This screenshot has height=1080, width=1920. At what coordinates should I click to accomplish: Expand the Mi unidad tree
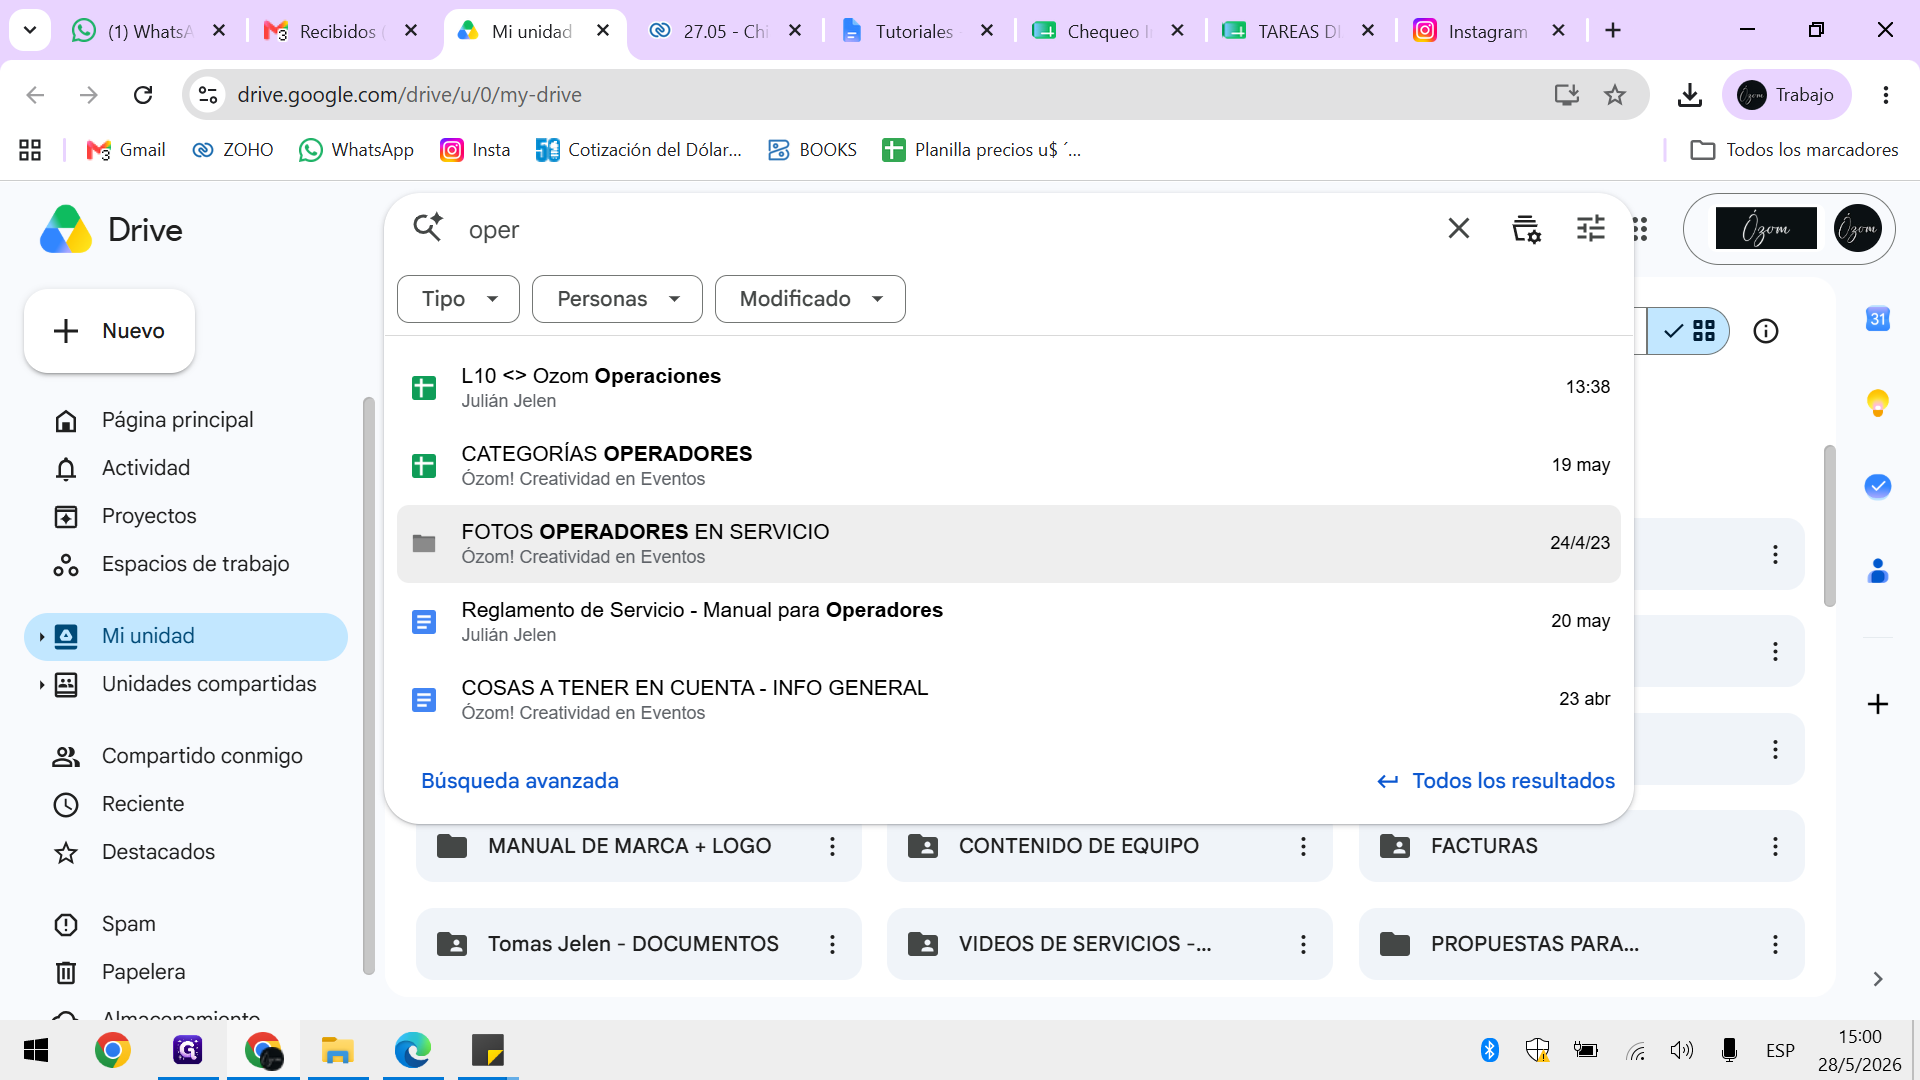click(41, 637)
